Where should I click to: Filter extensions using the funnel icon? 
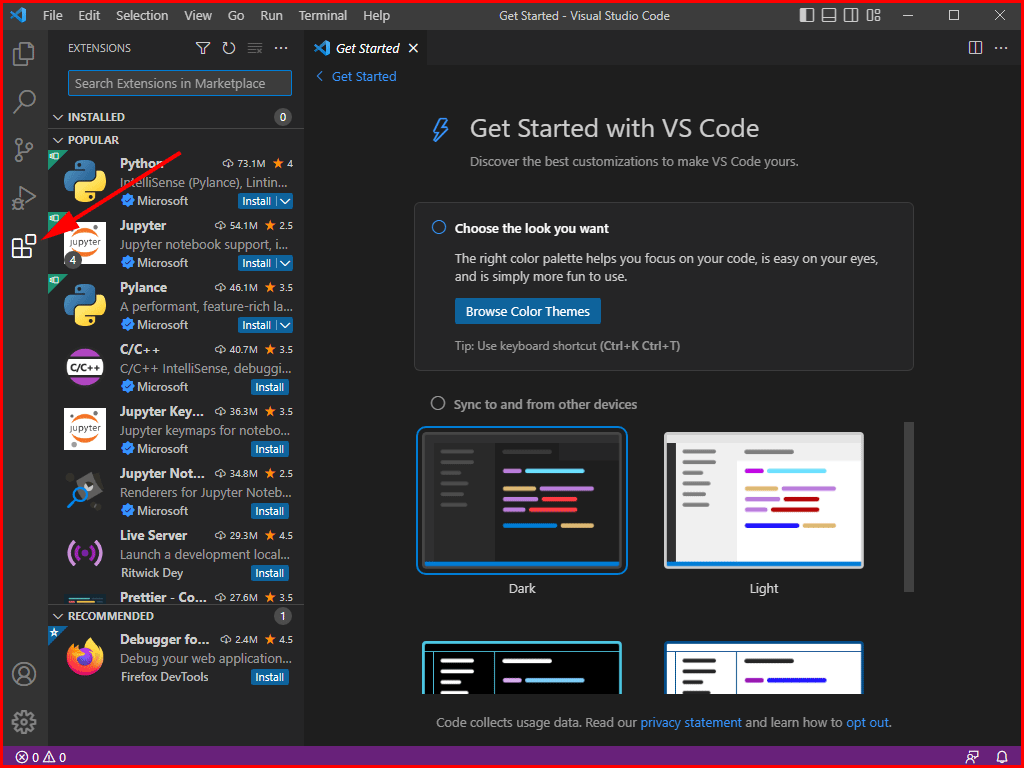(x=203, y=48)
